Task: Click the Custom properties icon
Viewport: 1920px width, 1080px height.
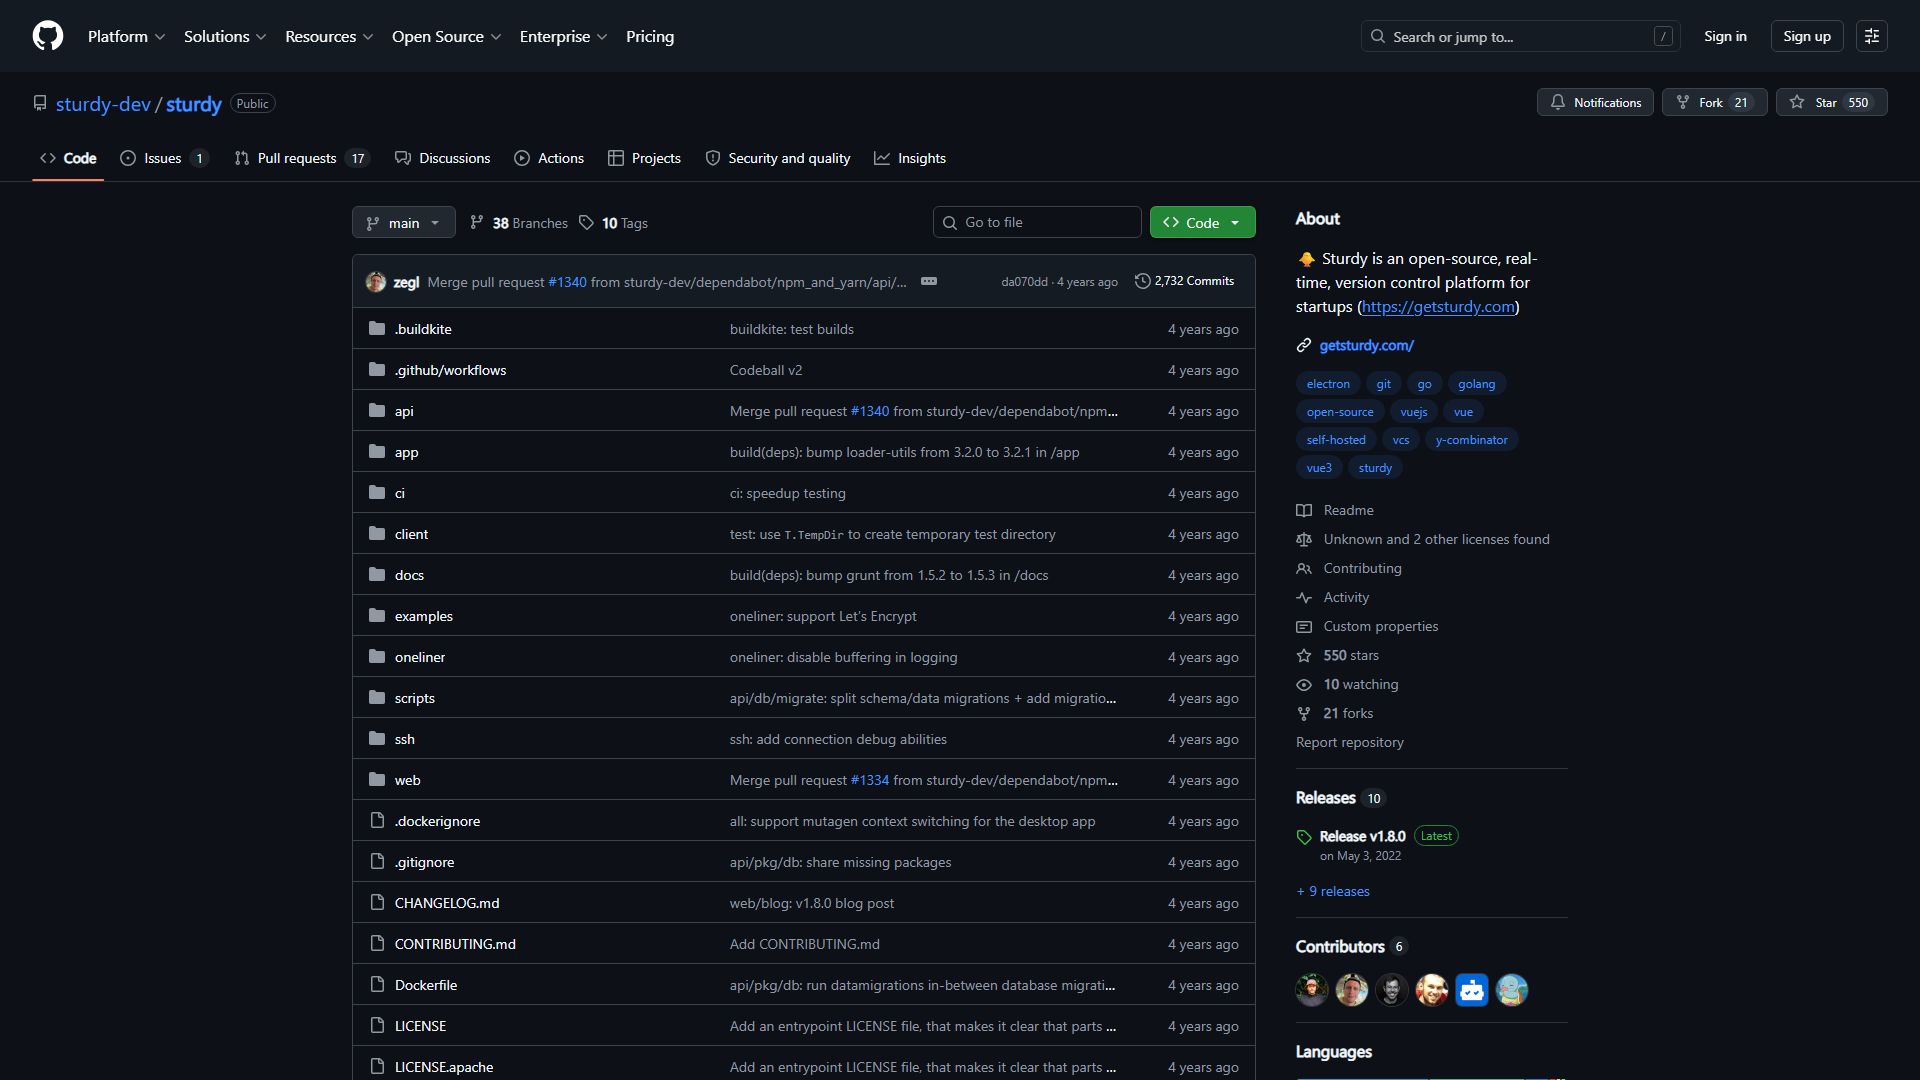Action: 1304,627
